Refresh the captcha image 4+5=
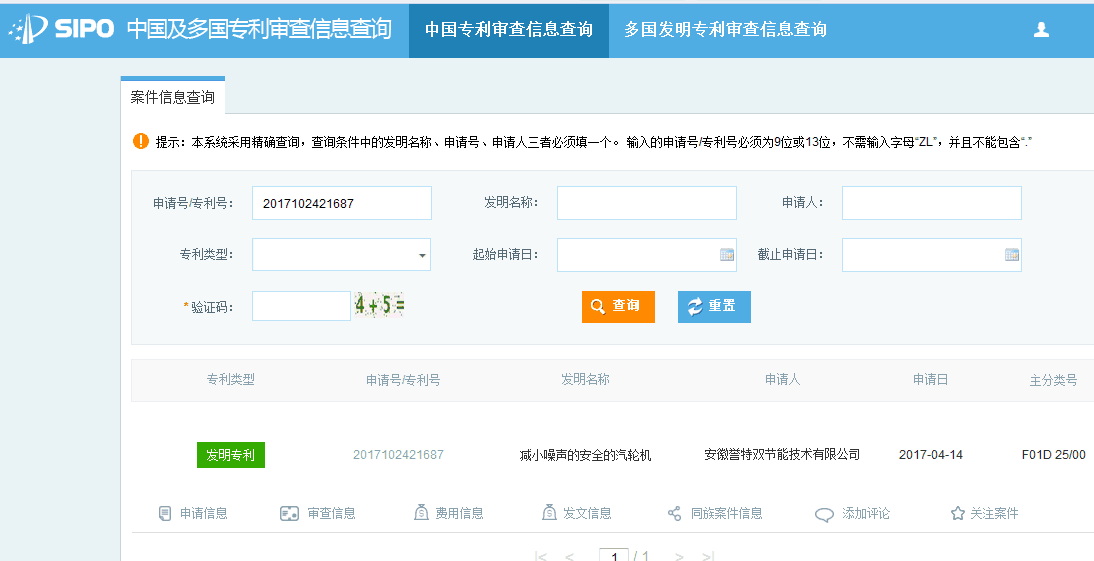Screen dimensions: 1094x561 point(379,306)
